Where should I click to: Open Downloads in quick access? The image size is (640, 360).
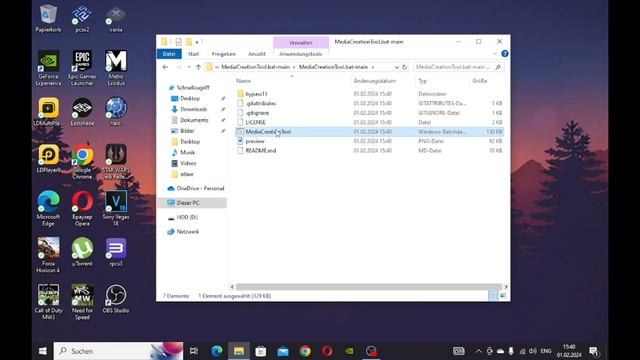click(x=193, y=109)
